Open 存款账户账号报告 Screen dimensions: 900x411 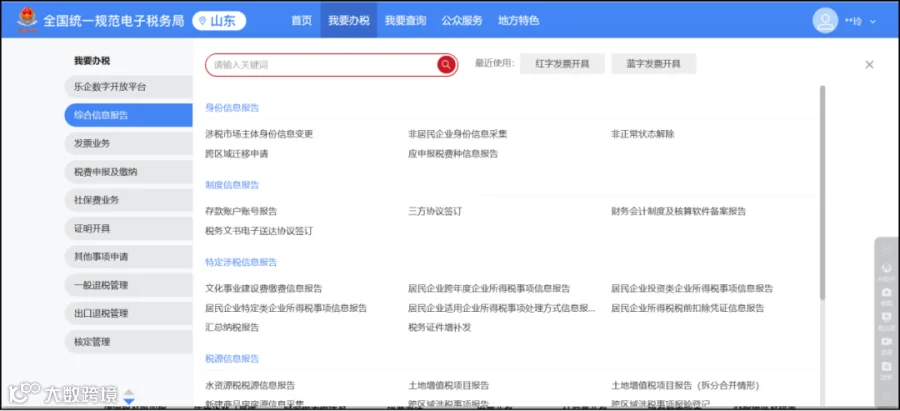pyautogui.click(x=241, y=211)
